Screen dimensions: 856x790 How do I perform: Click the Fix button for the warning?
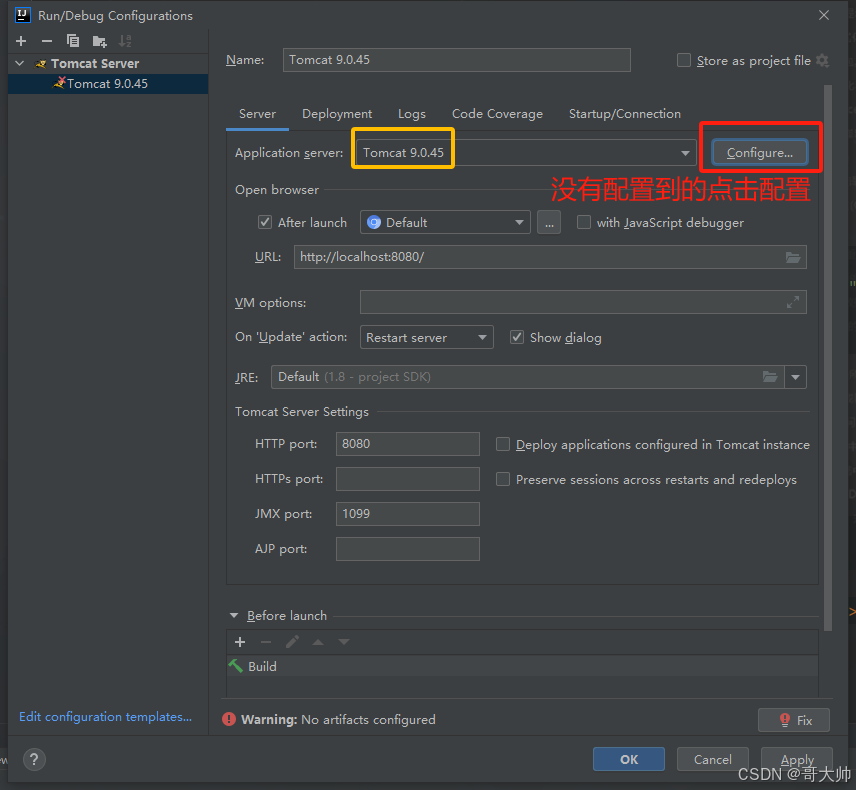794,720
